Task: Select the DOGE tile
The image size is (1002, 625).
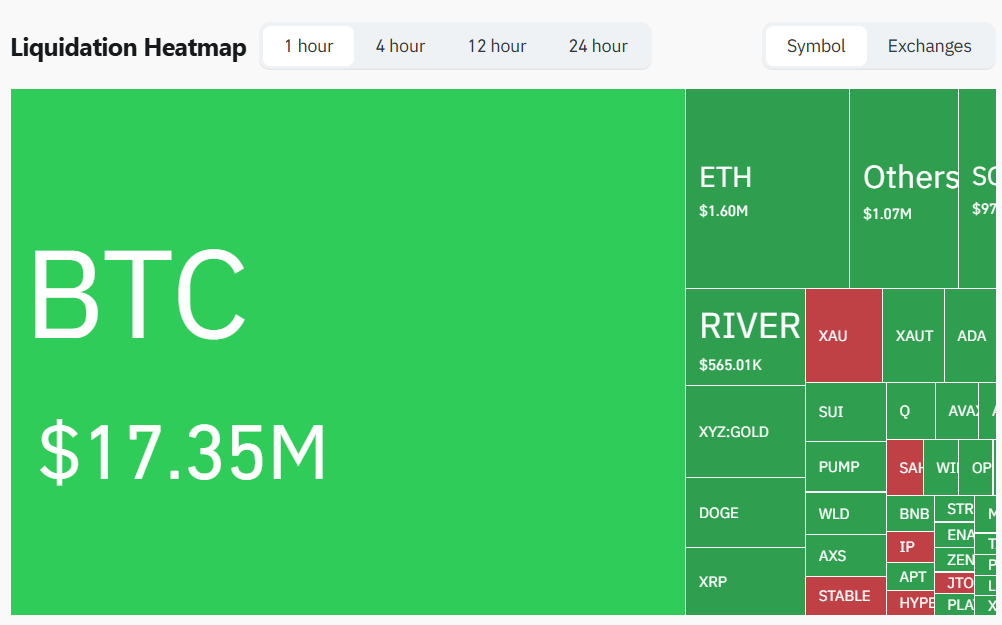Action: point(745,513)
